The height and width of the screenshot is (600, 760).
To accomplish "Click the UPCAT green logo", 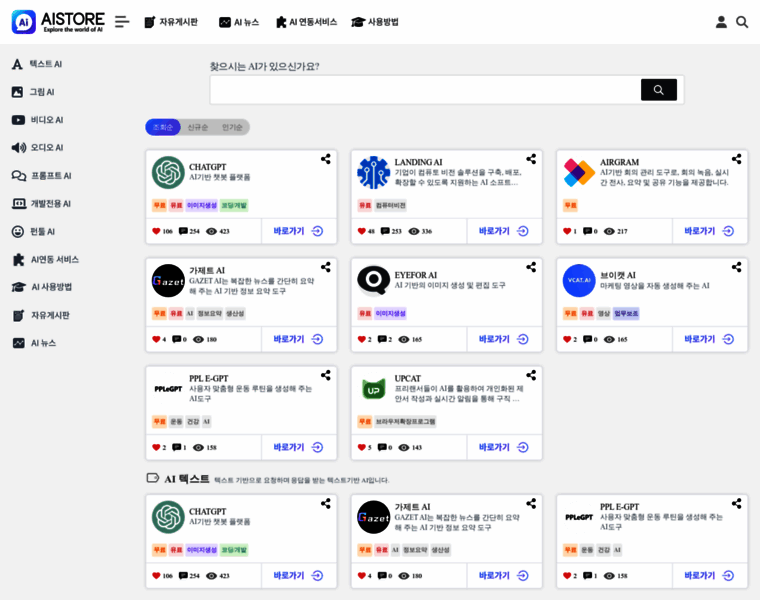I will click(374, 389).
